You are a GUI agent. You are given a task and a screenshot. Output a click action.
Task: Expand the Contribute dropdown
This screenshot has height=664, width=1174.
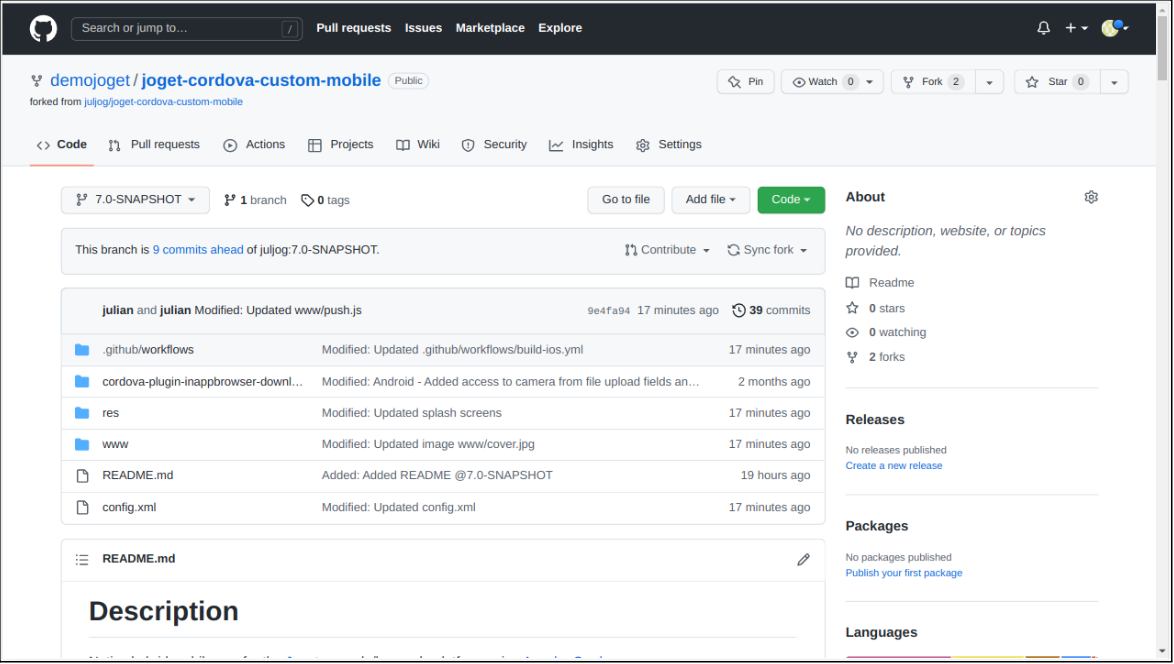667,250
